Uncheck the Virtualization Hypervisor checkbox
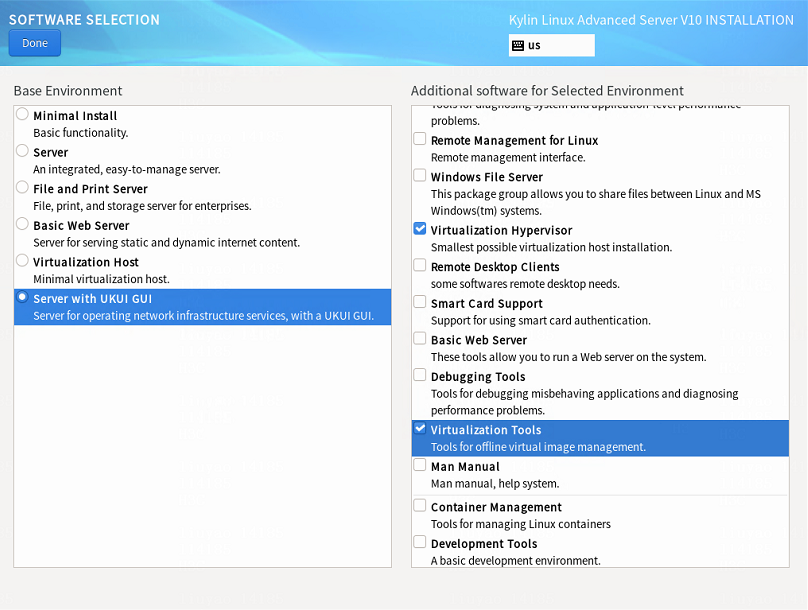808x610 pixels. click(x=420, y=229)
